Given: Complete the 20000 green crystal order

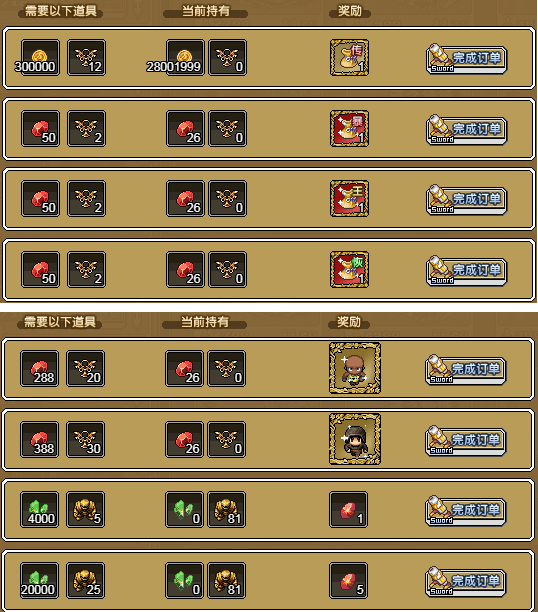Looking at the screenshot, I should point(466,582).
